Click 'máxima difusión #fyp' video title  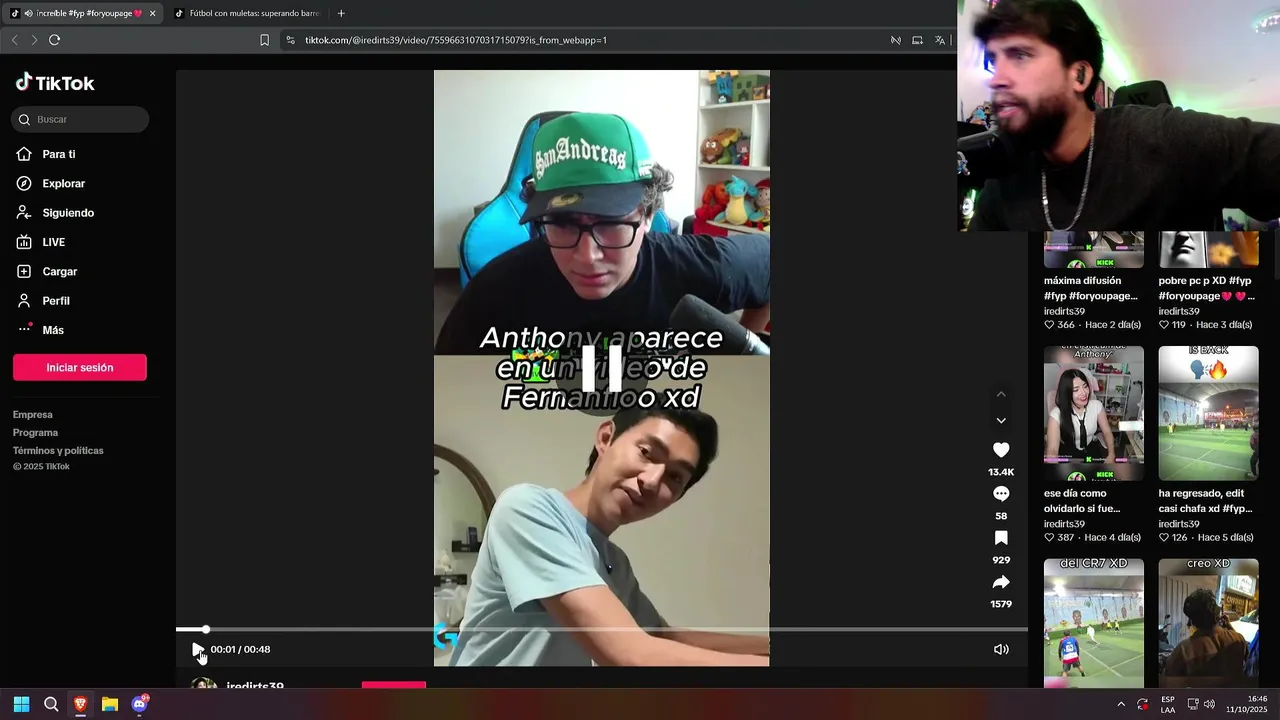point(1091,288)
